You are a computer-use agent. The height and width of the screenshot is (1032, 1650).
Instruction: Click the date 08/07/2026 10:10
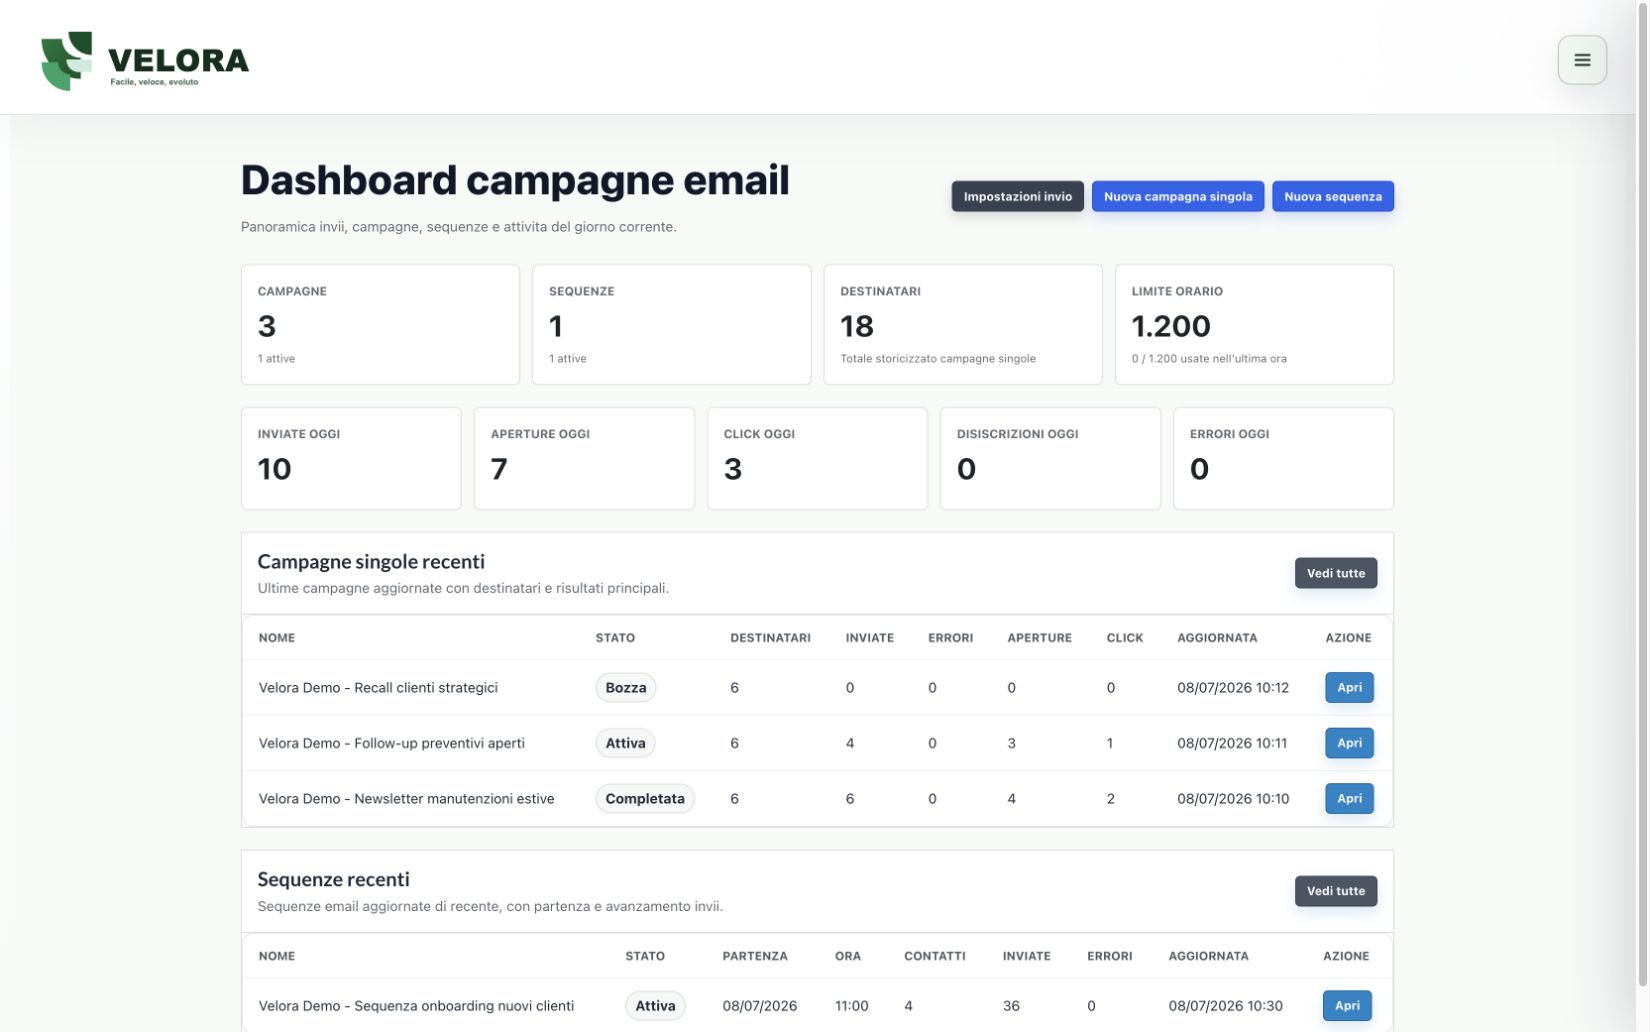1233,798
